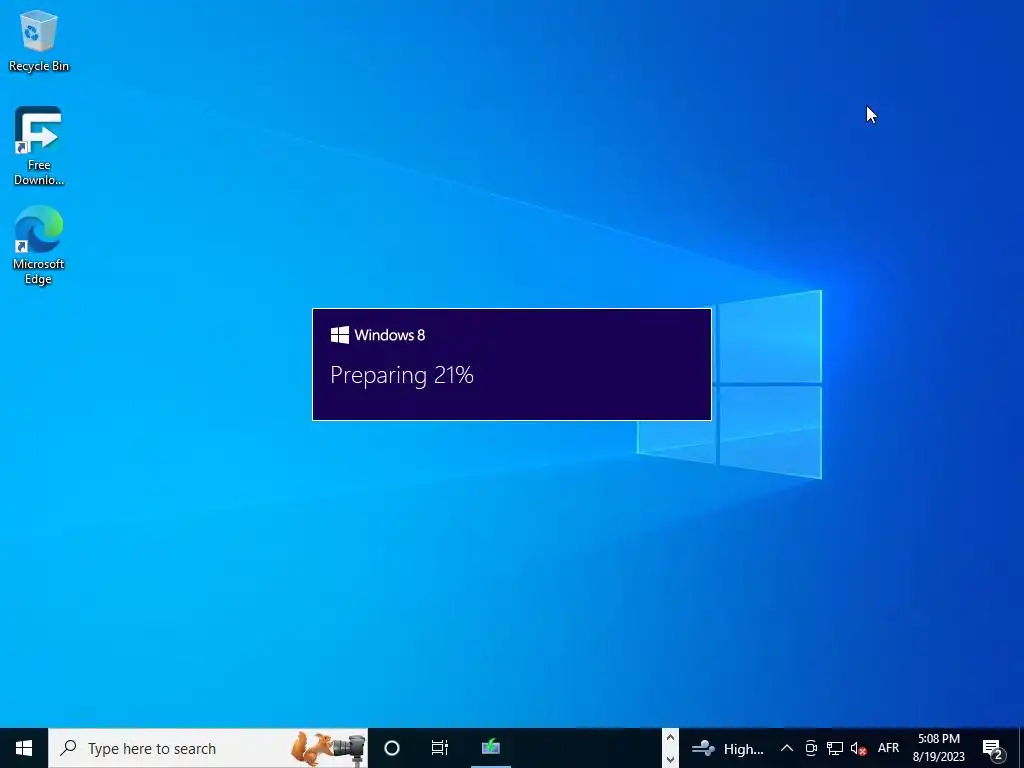Viewport: 1024px width, 768px height.
Task: Switch the AFR input language indicator
Action: coord(888,748)
